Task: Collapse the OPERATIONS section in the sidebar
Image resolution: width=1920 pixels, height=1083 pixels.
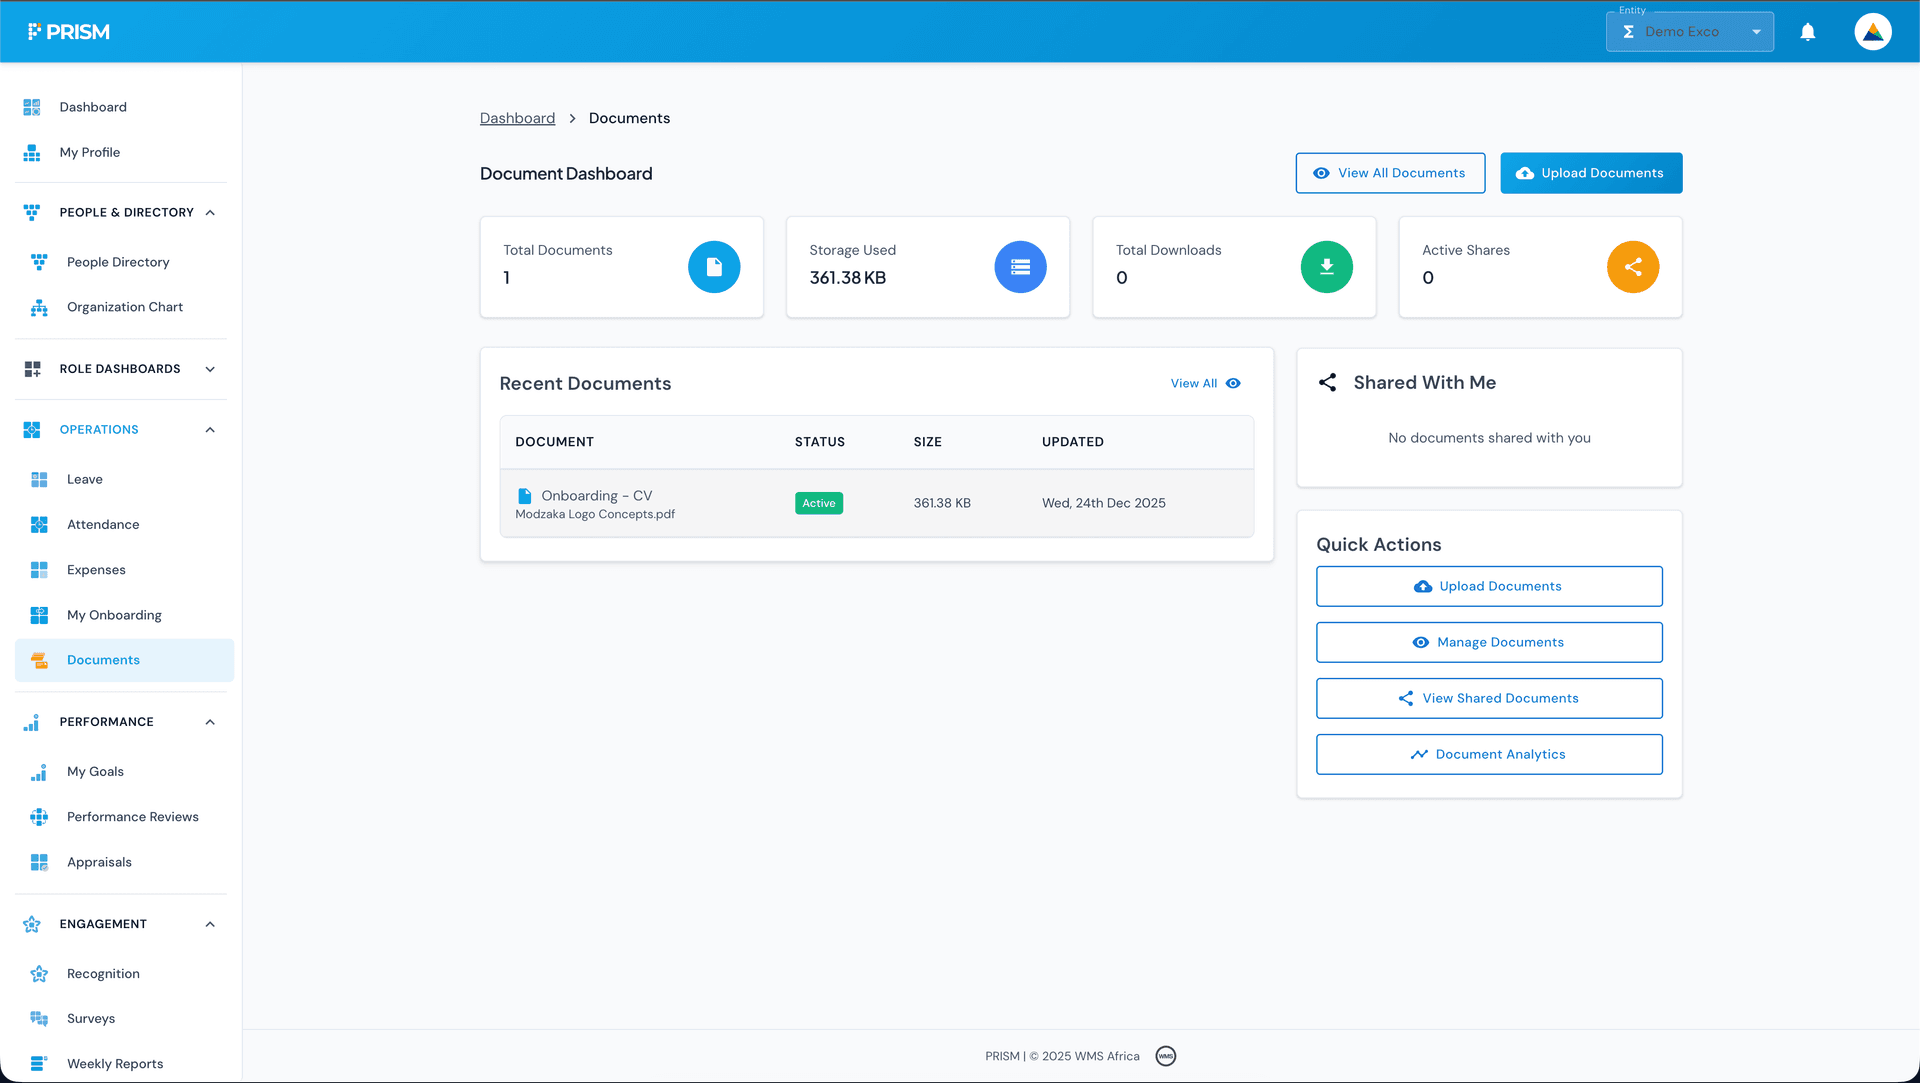Action: (209, 429)
